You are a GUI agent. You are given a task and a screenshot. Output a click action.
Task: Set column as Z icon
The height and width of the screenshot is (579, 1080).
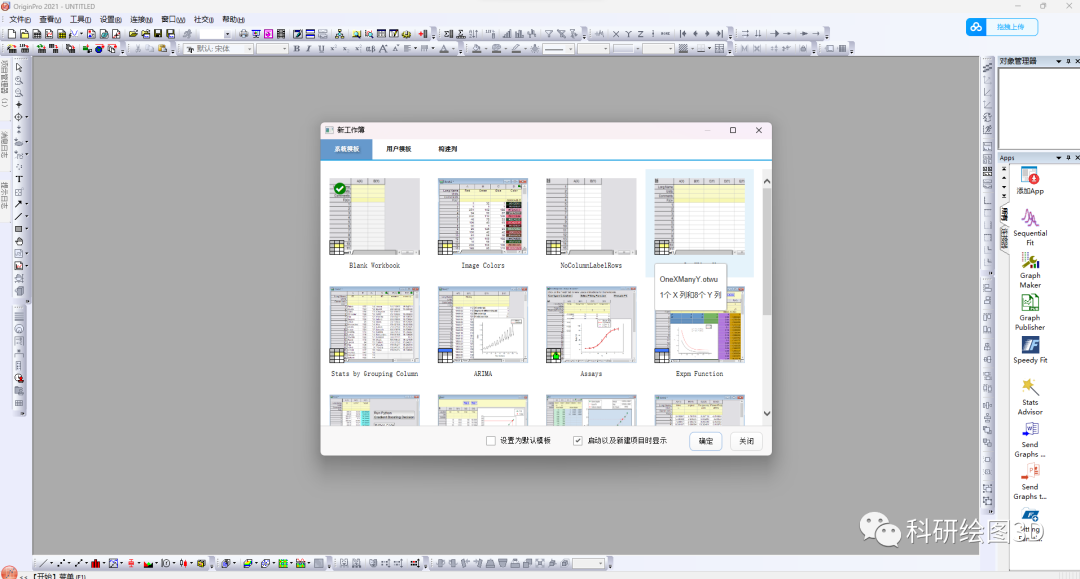coord(640,34)
